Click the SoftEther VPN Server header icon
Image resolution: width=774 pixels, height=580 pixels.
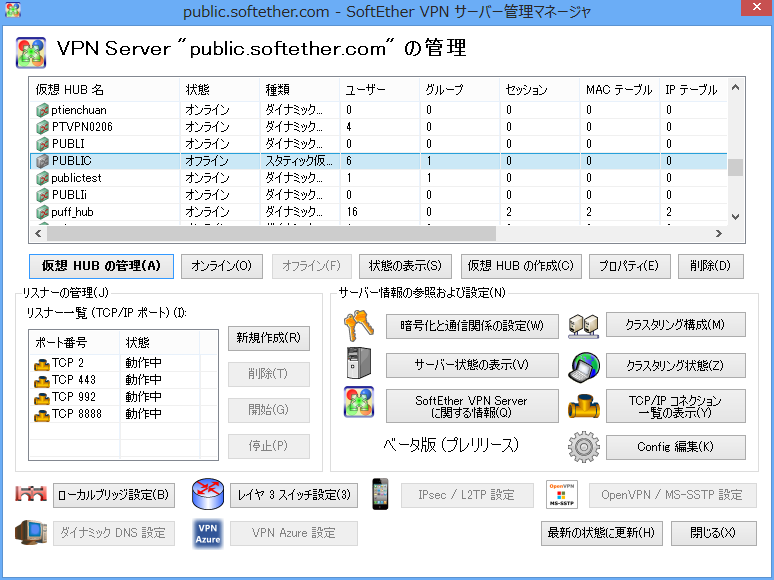[31, 52]
